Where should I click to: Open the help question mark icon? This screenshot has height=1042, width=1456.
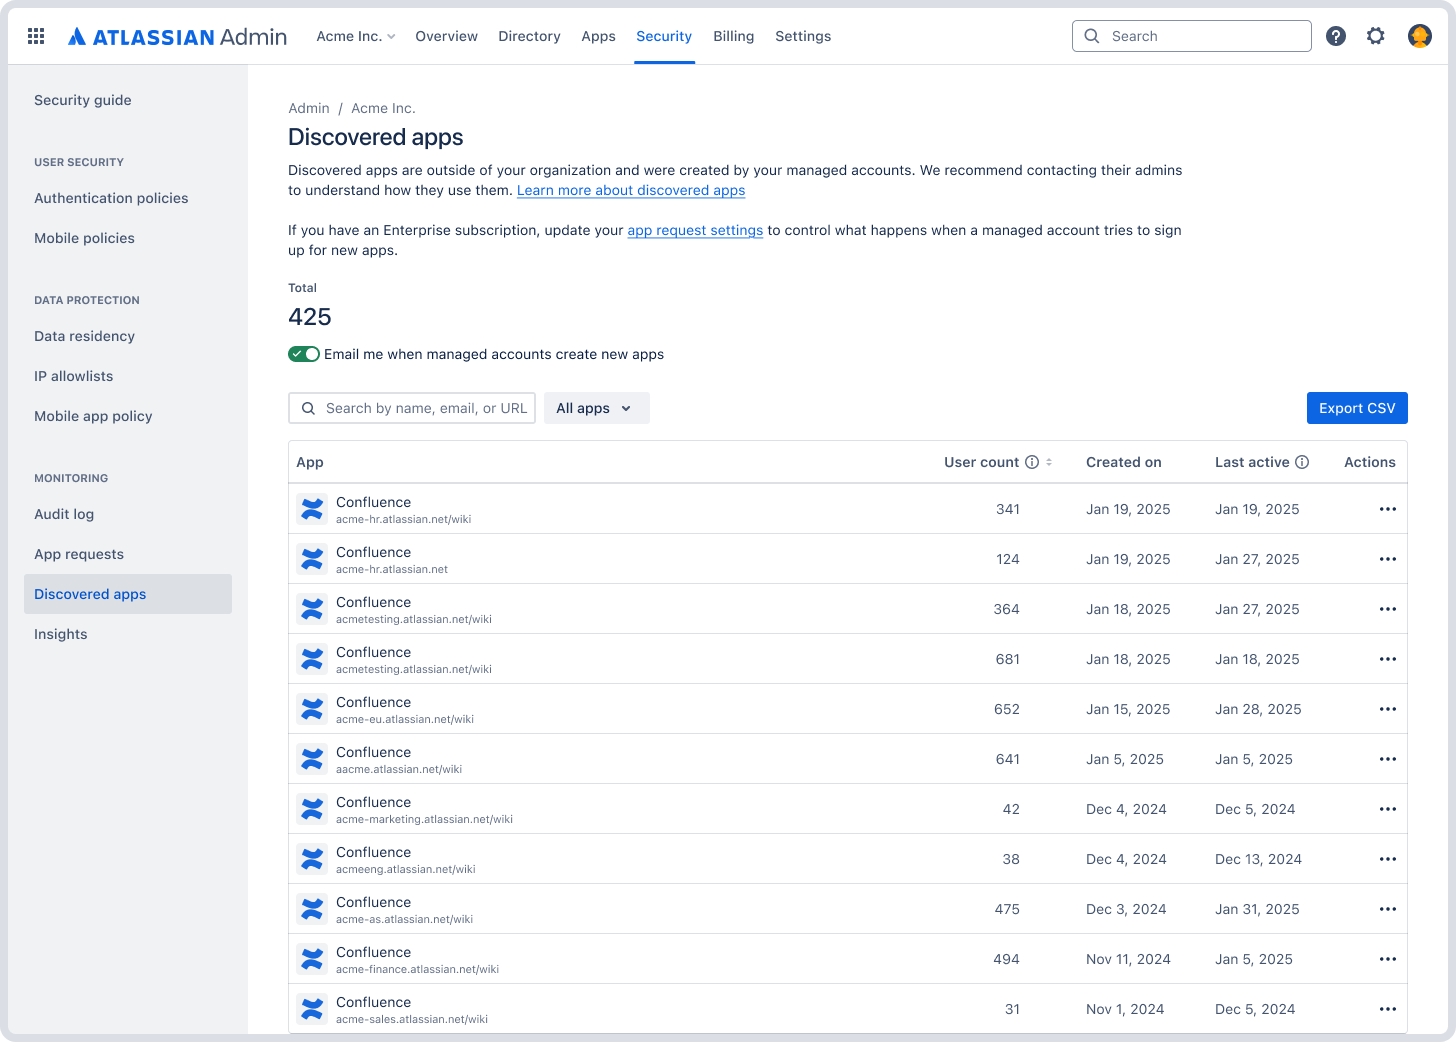[1336, 36]
